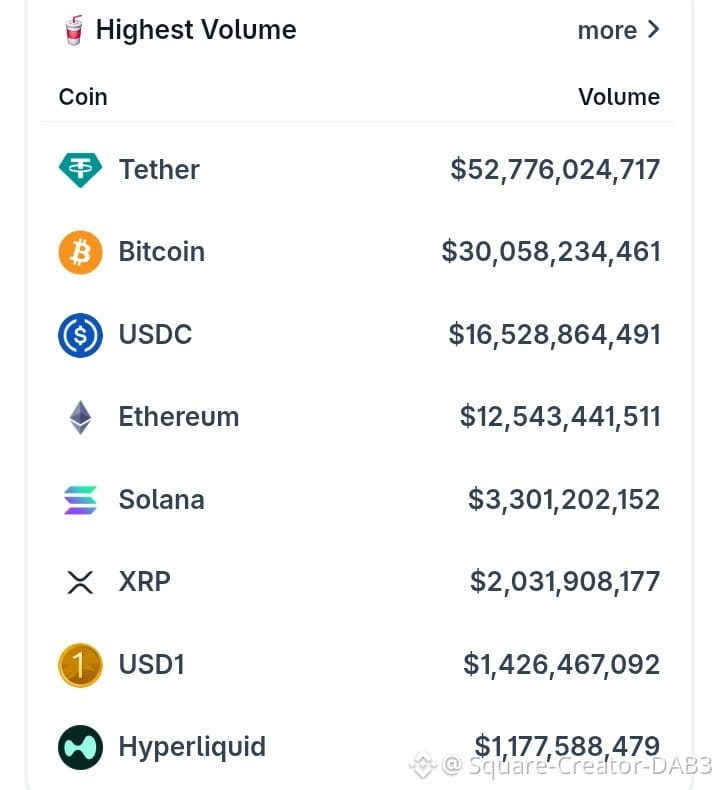Click Solana's volume value $3,301,202,152

coord(564,500)
